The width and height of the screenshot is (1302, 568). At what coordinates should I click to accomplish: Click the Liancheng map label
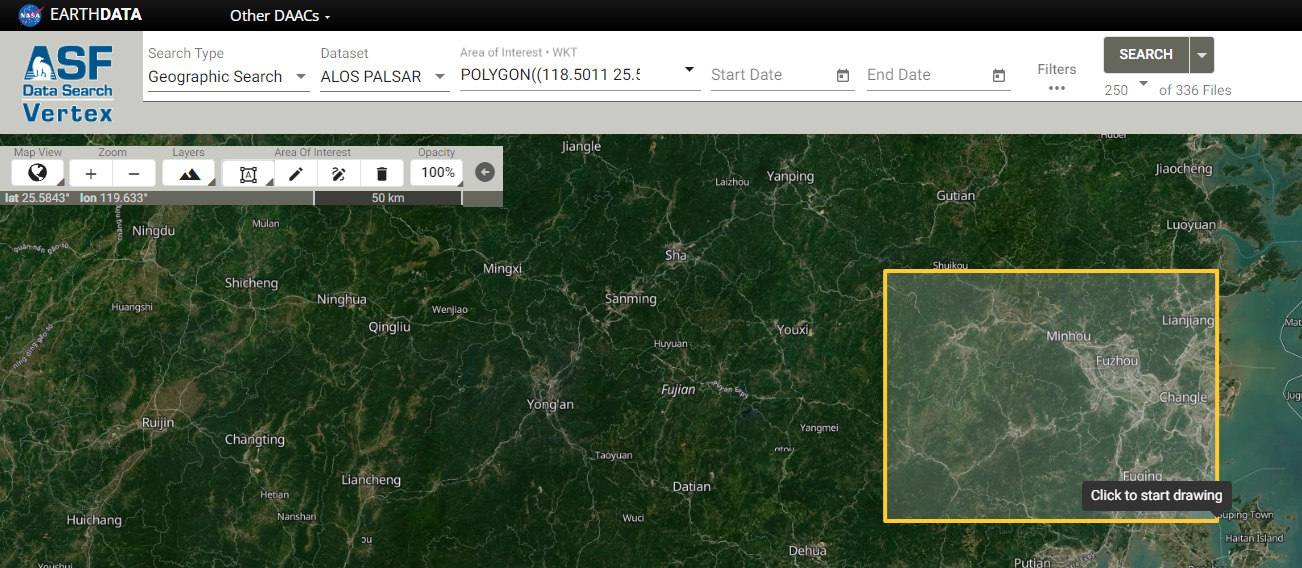click(371, 480)
